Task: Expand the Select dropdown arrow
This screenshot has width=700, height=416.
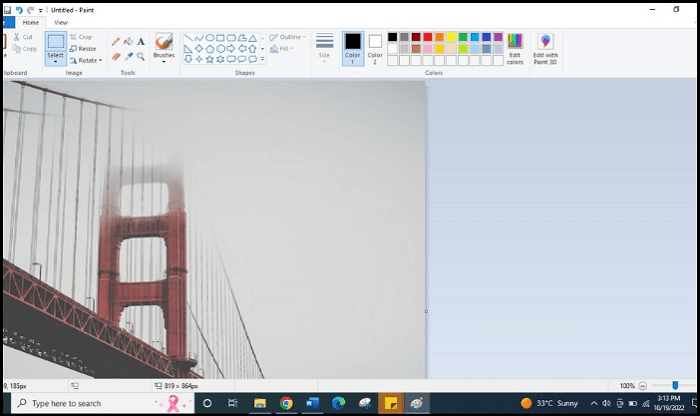Action: click(x=56, y=61)
